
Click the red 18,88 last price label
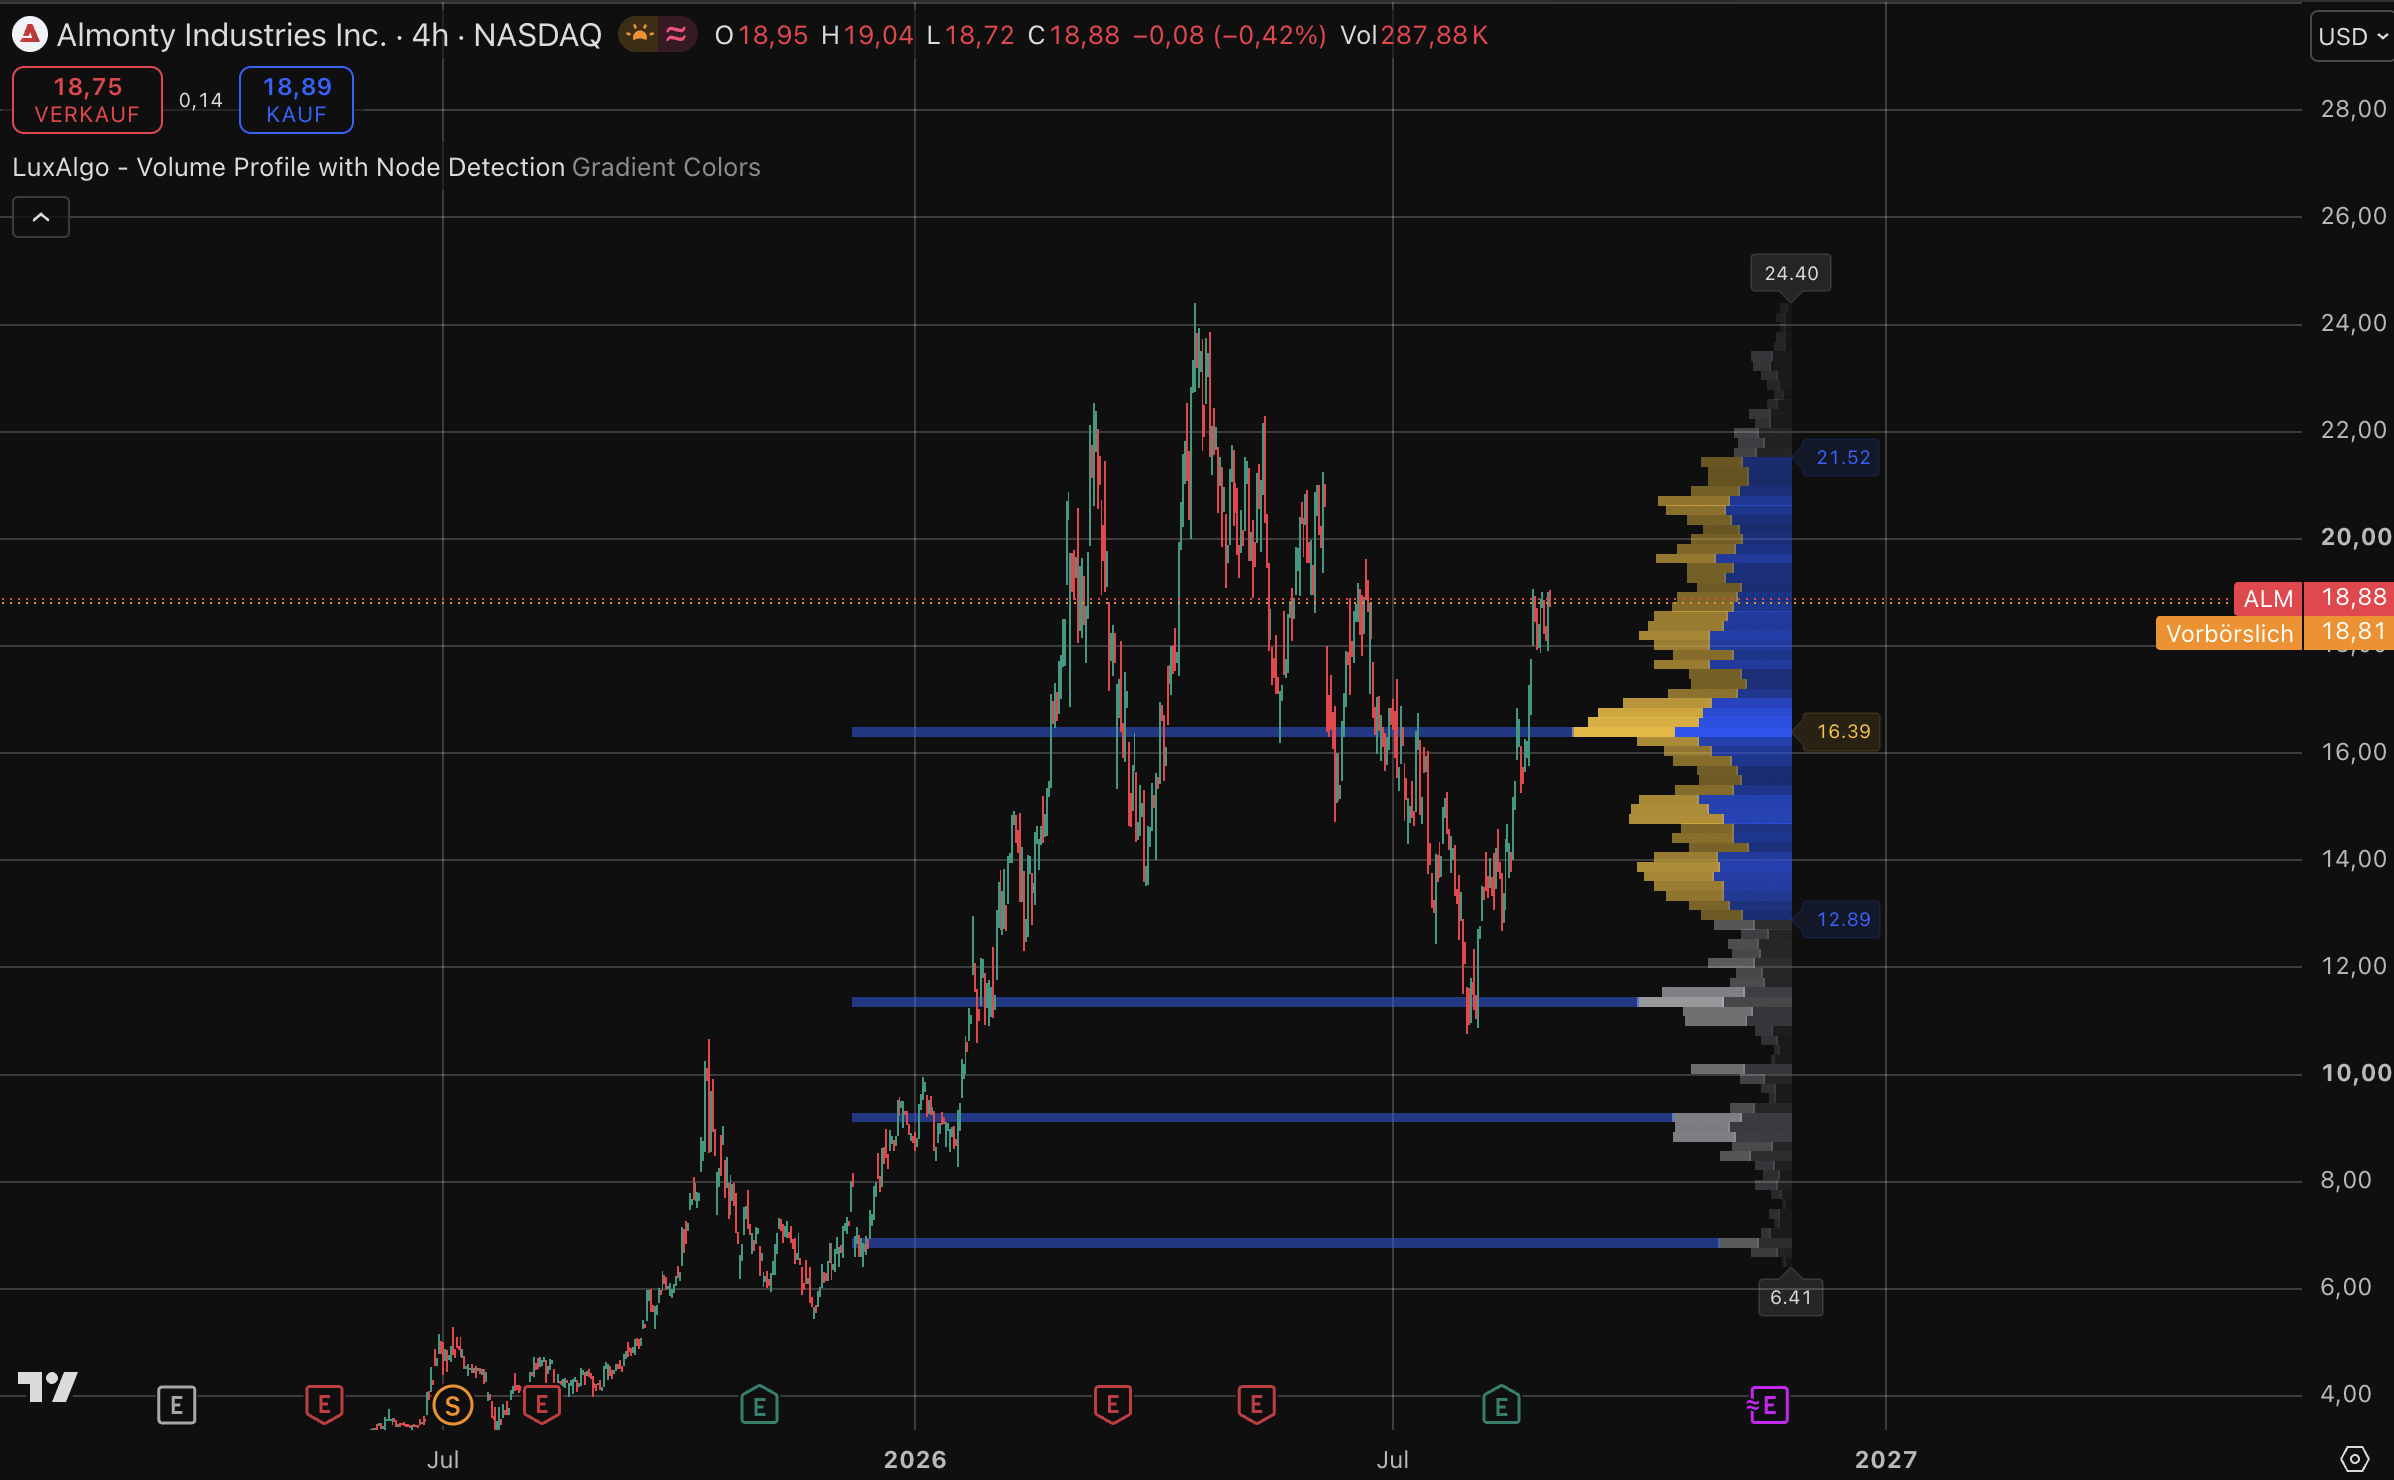pos(2349,598)
